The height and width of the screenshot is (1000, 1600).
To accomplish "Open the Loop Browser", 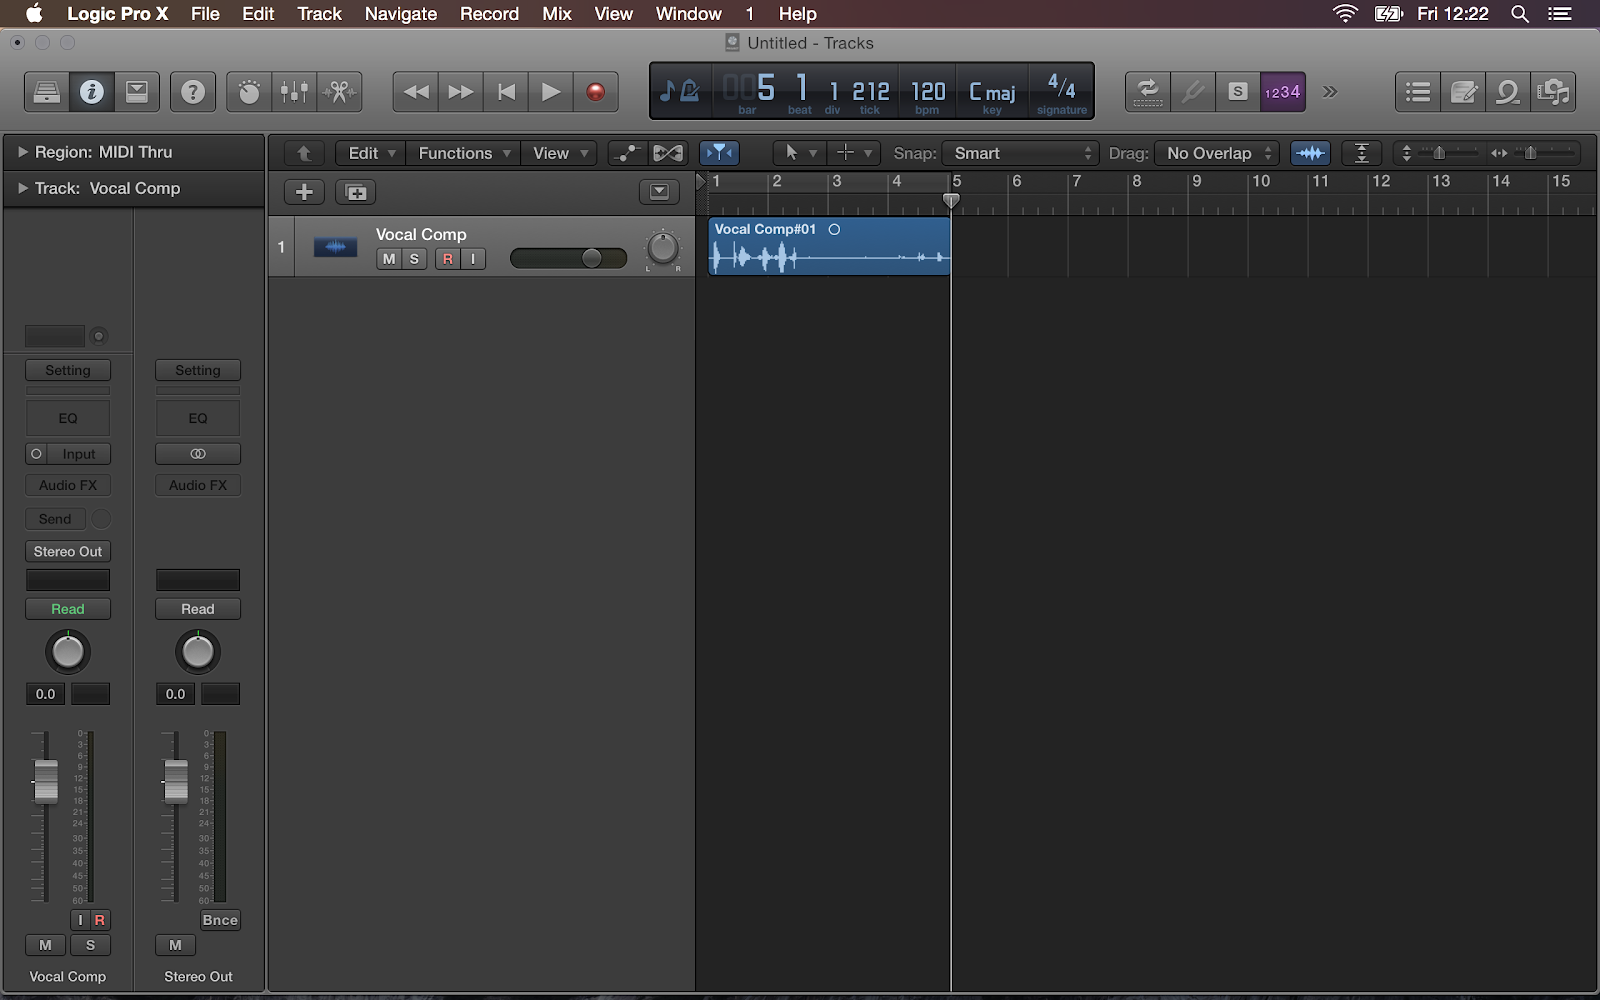I will 1508,92.
